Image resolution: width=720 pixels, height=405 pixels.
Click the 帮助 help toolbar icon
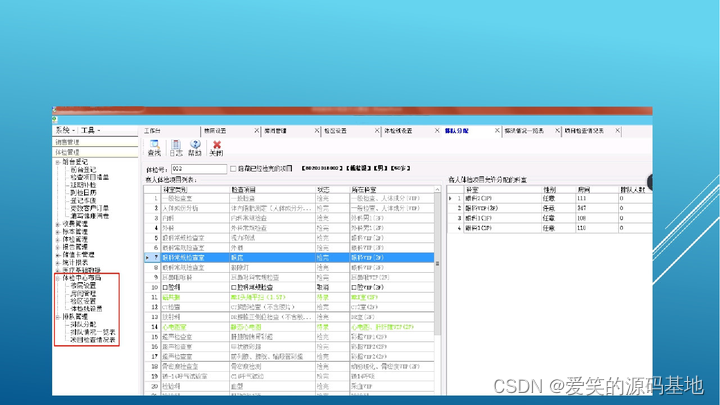click(195, 148)
